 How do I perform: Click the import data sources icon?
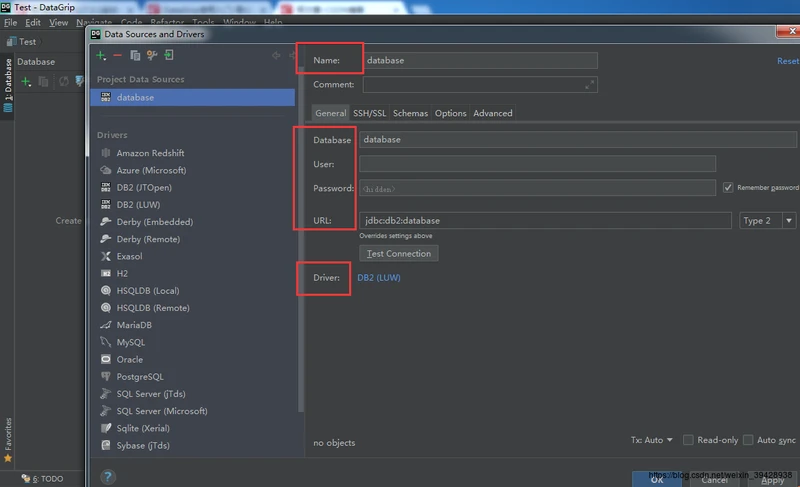[x=168, y=55]
